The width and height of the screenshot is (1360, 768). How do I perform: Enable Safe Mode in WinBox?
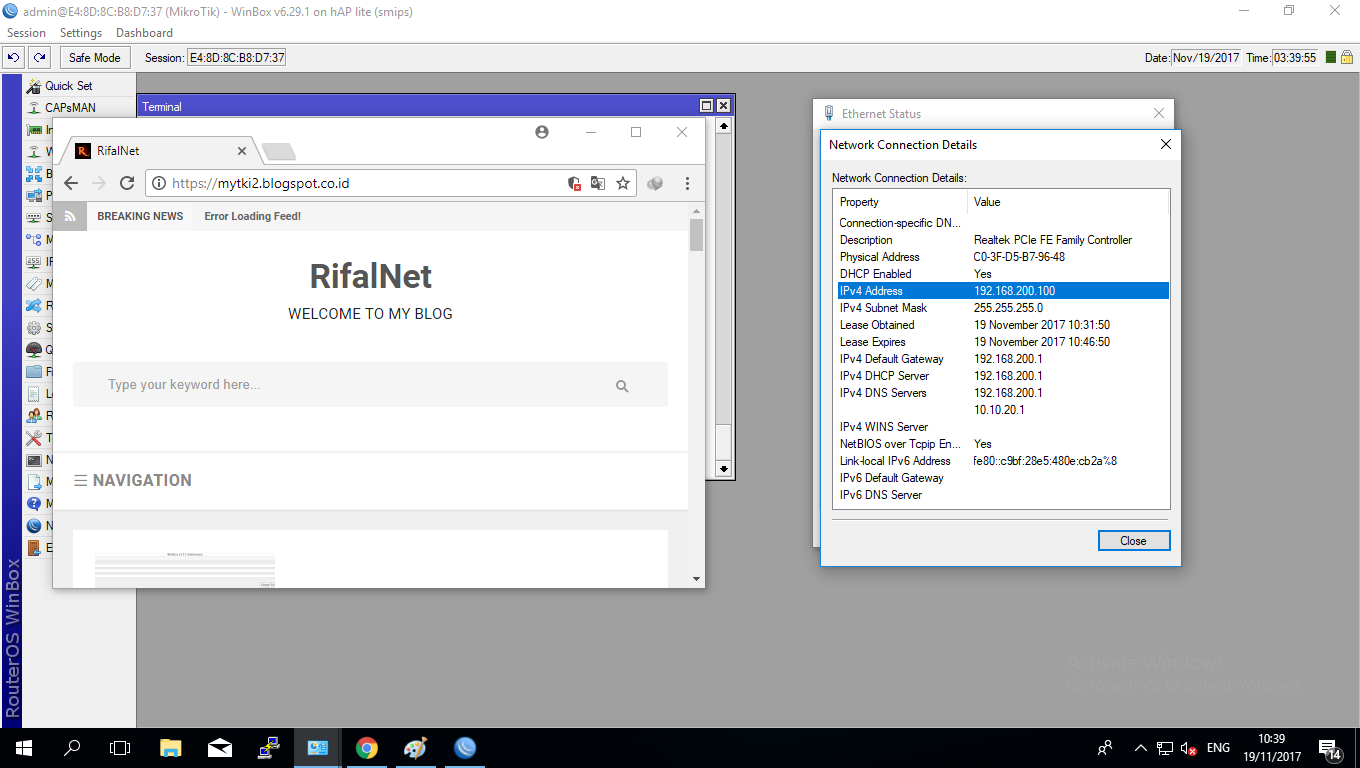[x=94, y=57]
